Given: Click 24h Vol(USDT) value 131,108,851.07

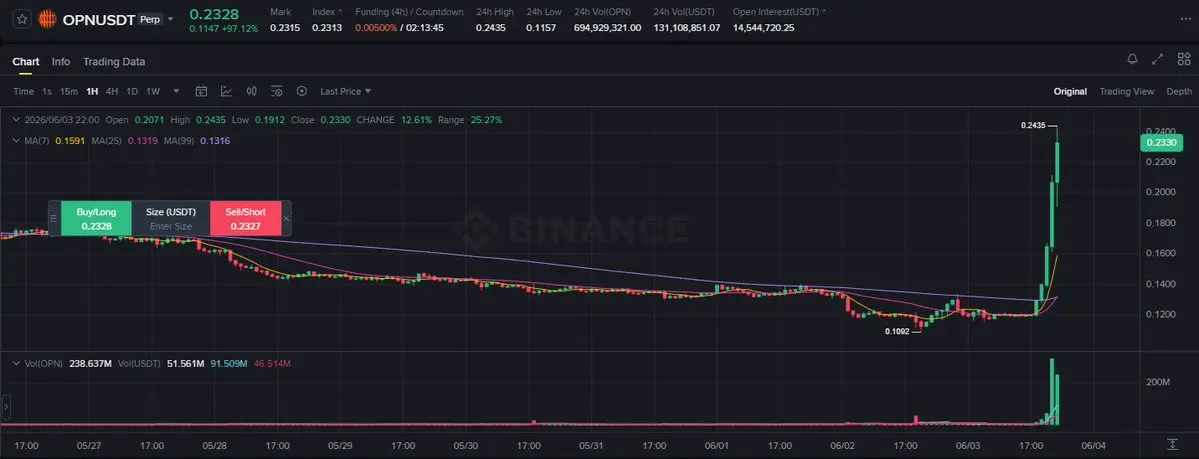Looking at the screenshot, I should (687, 28).
